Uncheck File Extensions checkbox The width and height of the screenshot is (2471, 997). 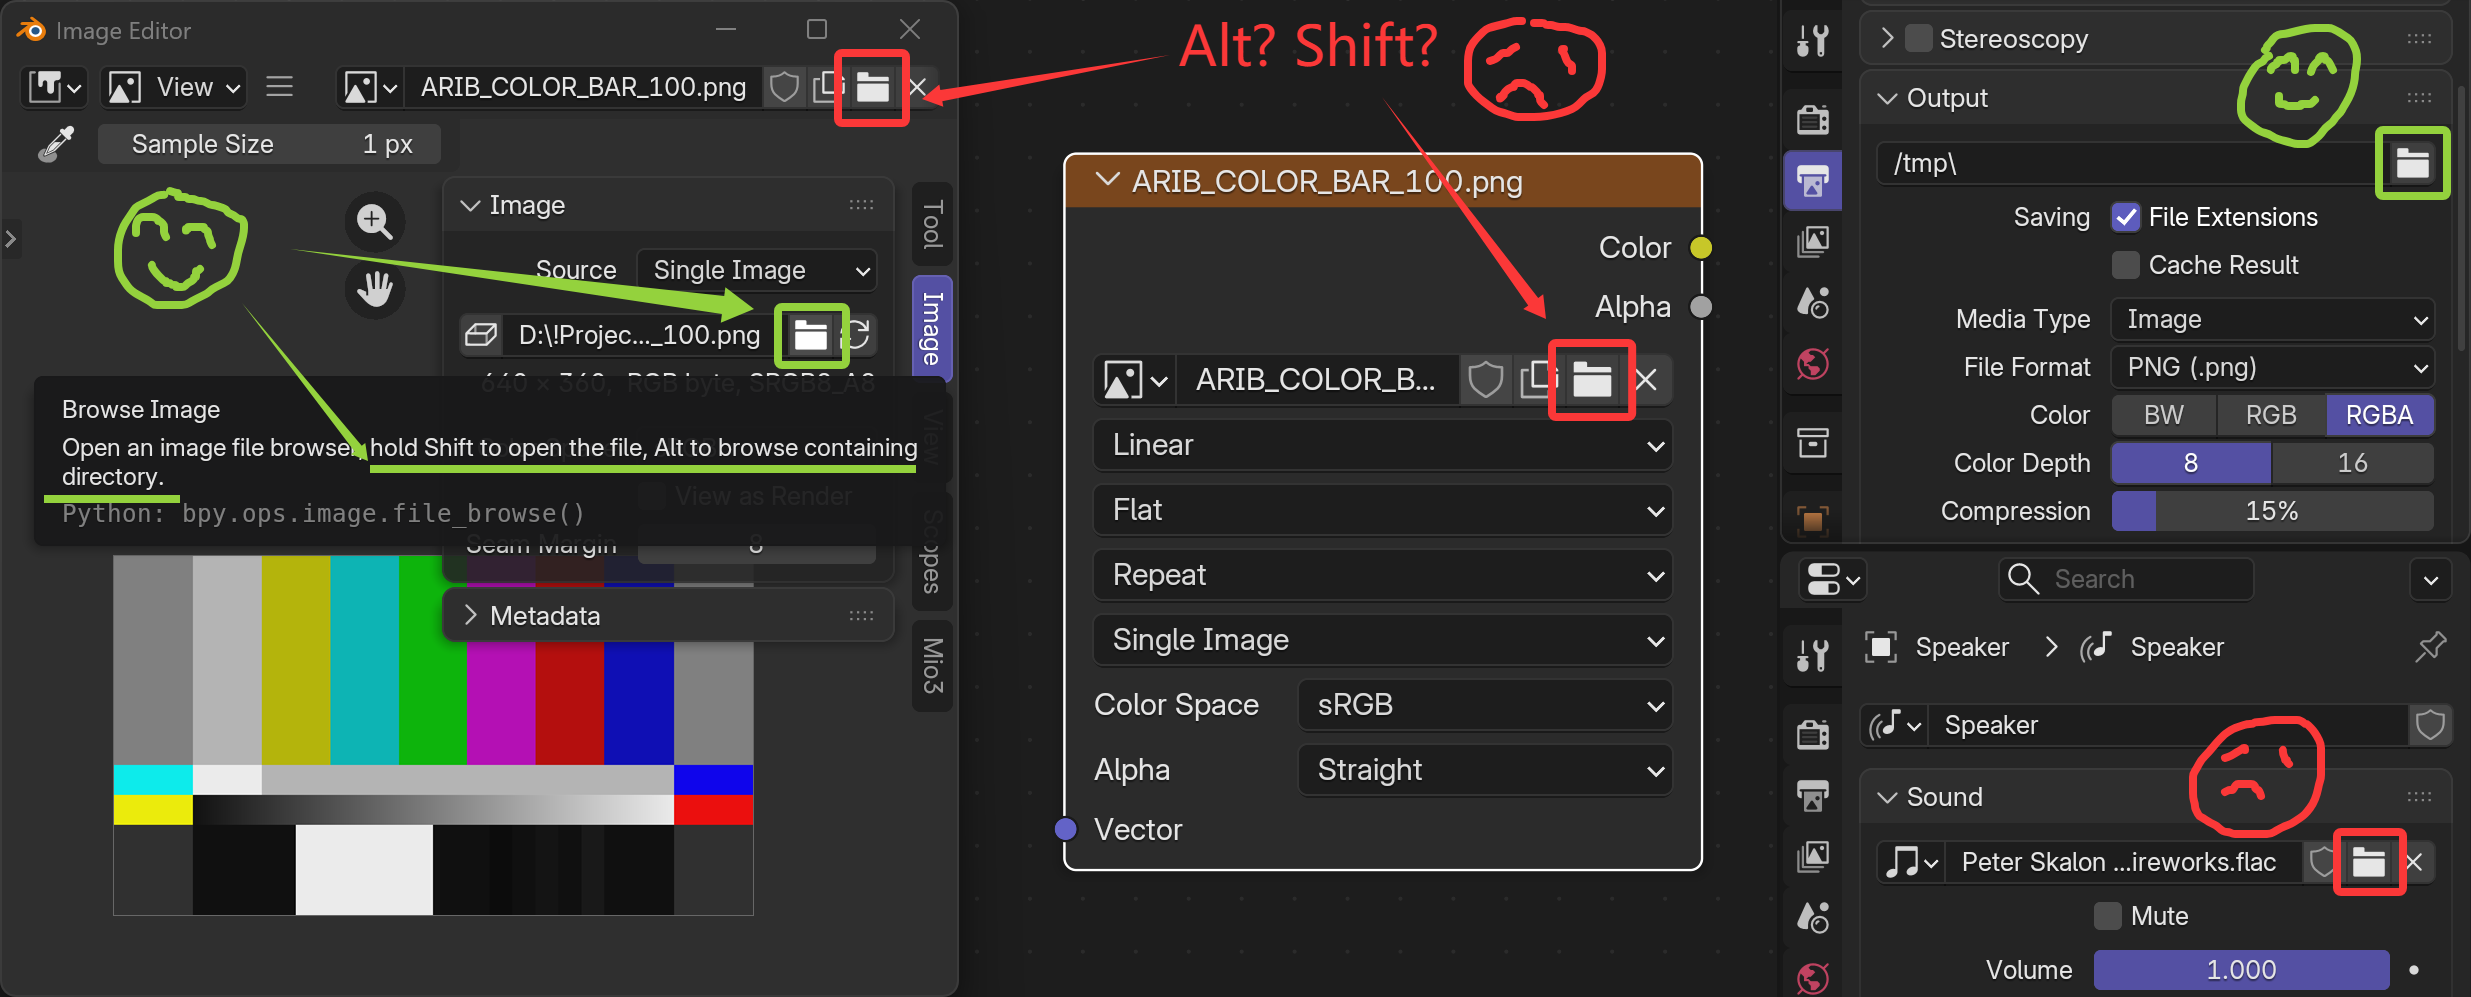tap(2126, 217)
